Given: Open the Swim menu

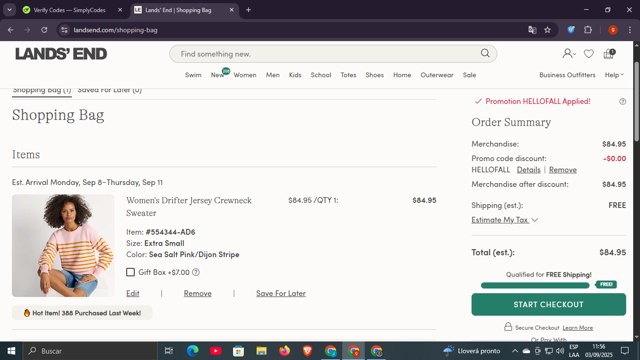Looking at the screenshot, I should pyautogui.click(x=193, y=75).
